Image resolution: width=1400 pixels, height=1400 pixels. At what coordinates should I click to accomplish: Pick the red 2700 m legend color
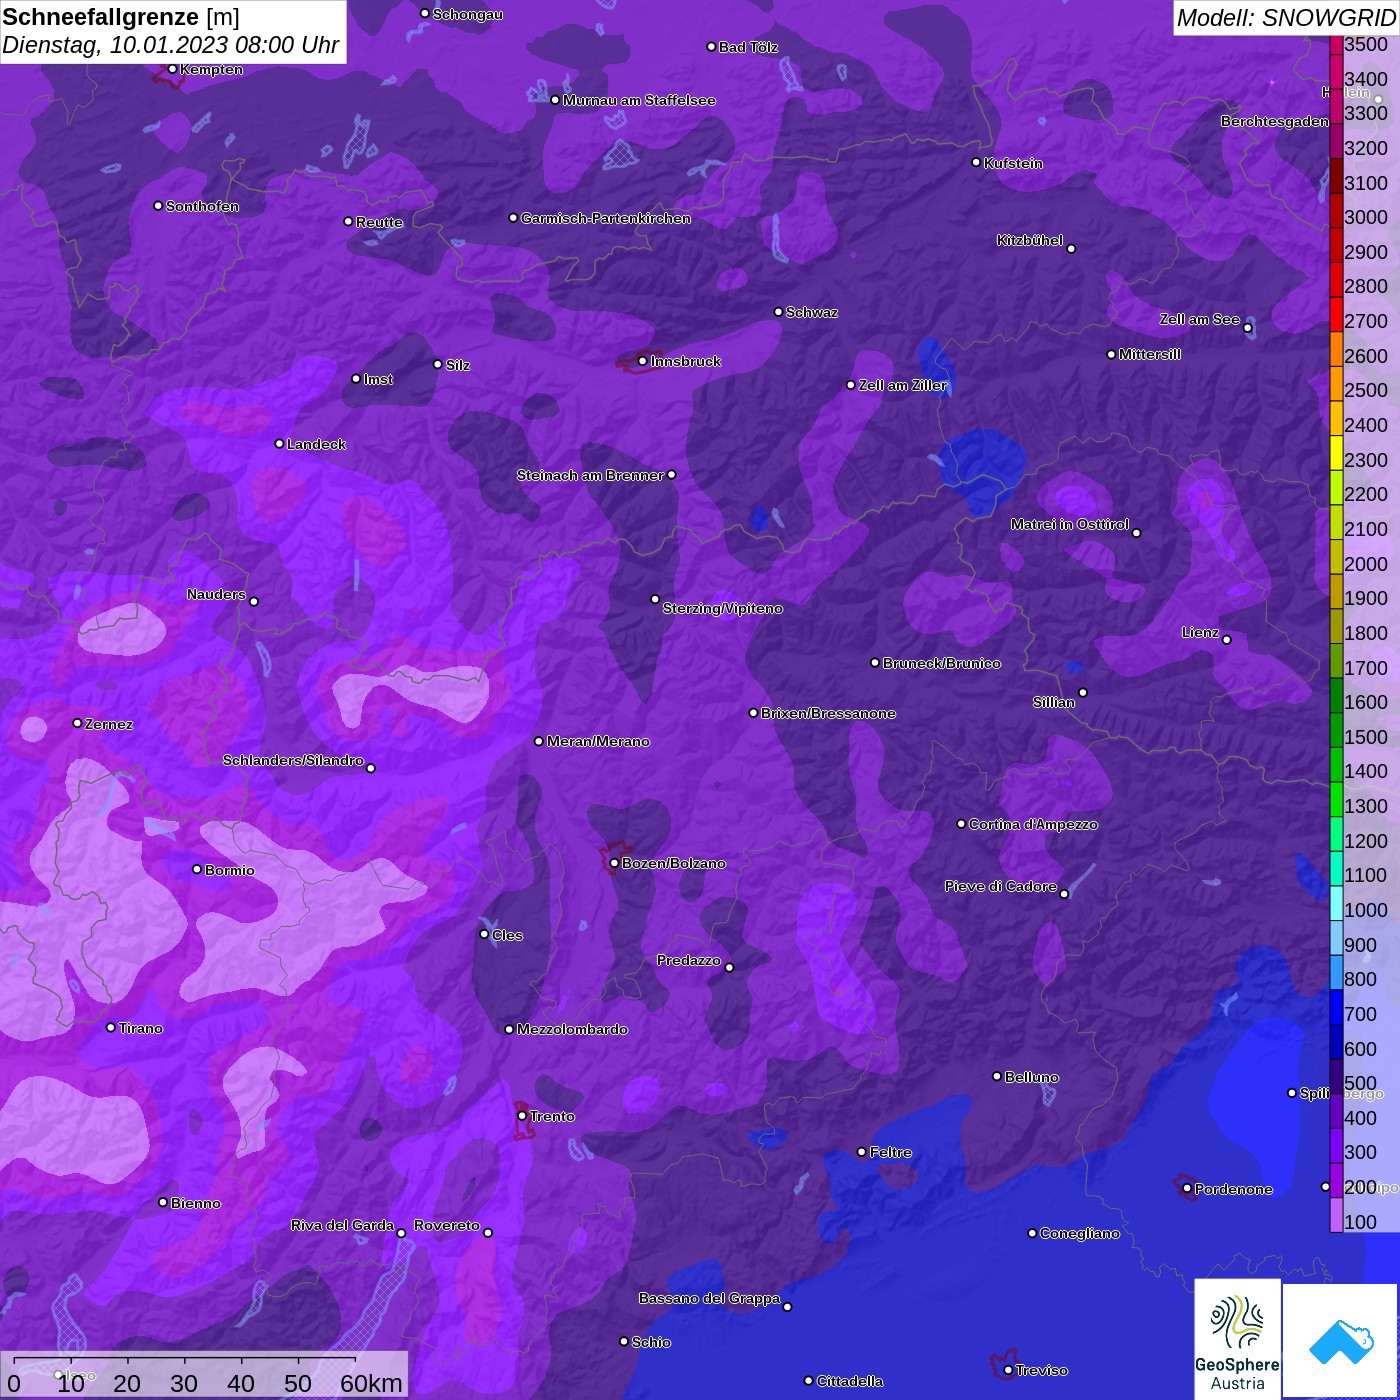pos(1336,321)
